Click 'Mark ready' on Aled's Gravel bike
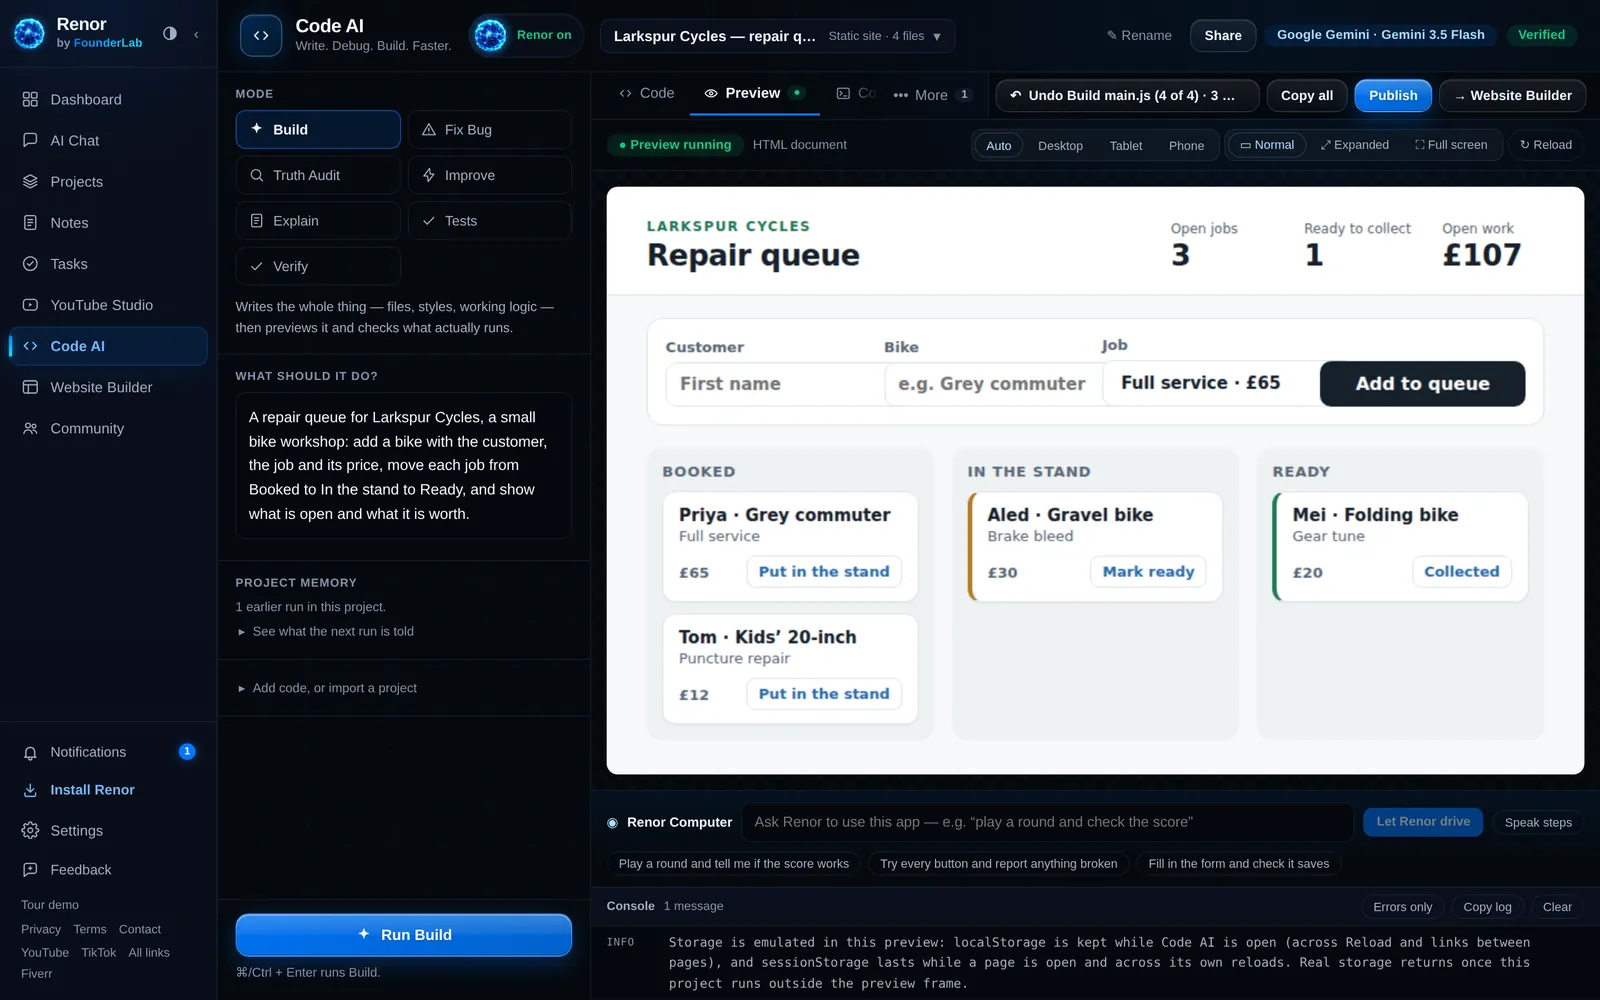Viewport: 1600px width, 1000px height. [1148, 572]
